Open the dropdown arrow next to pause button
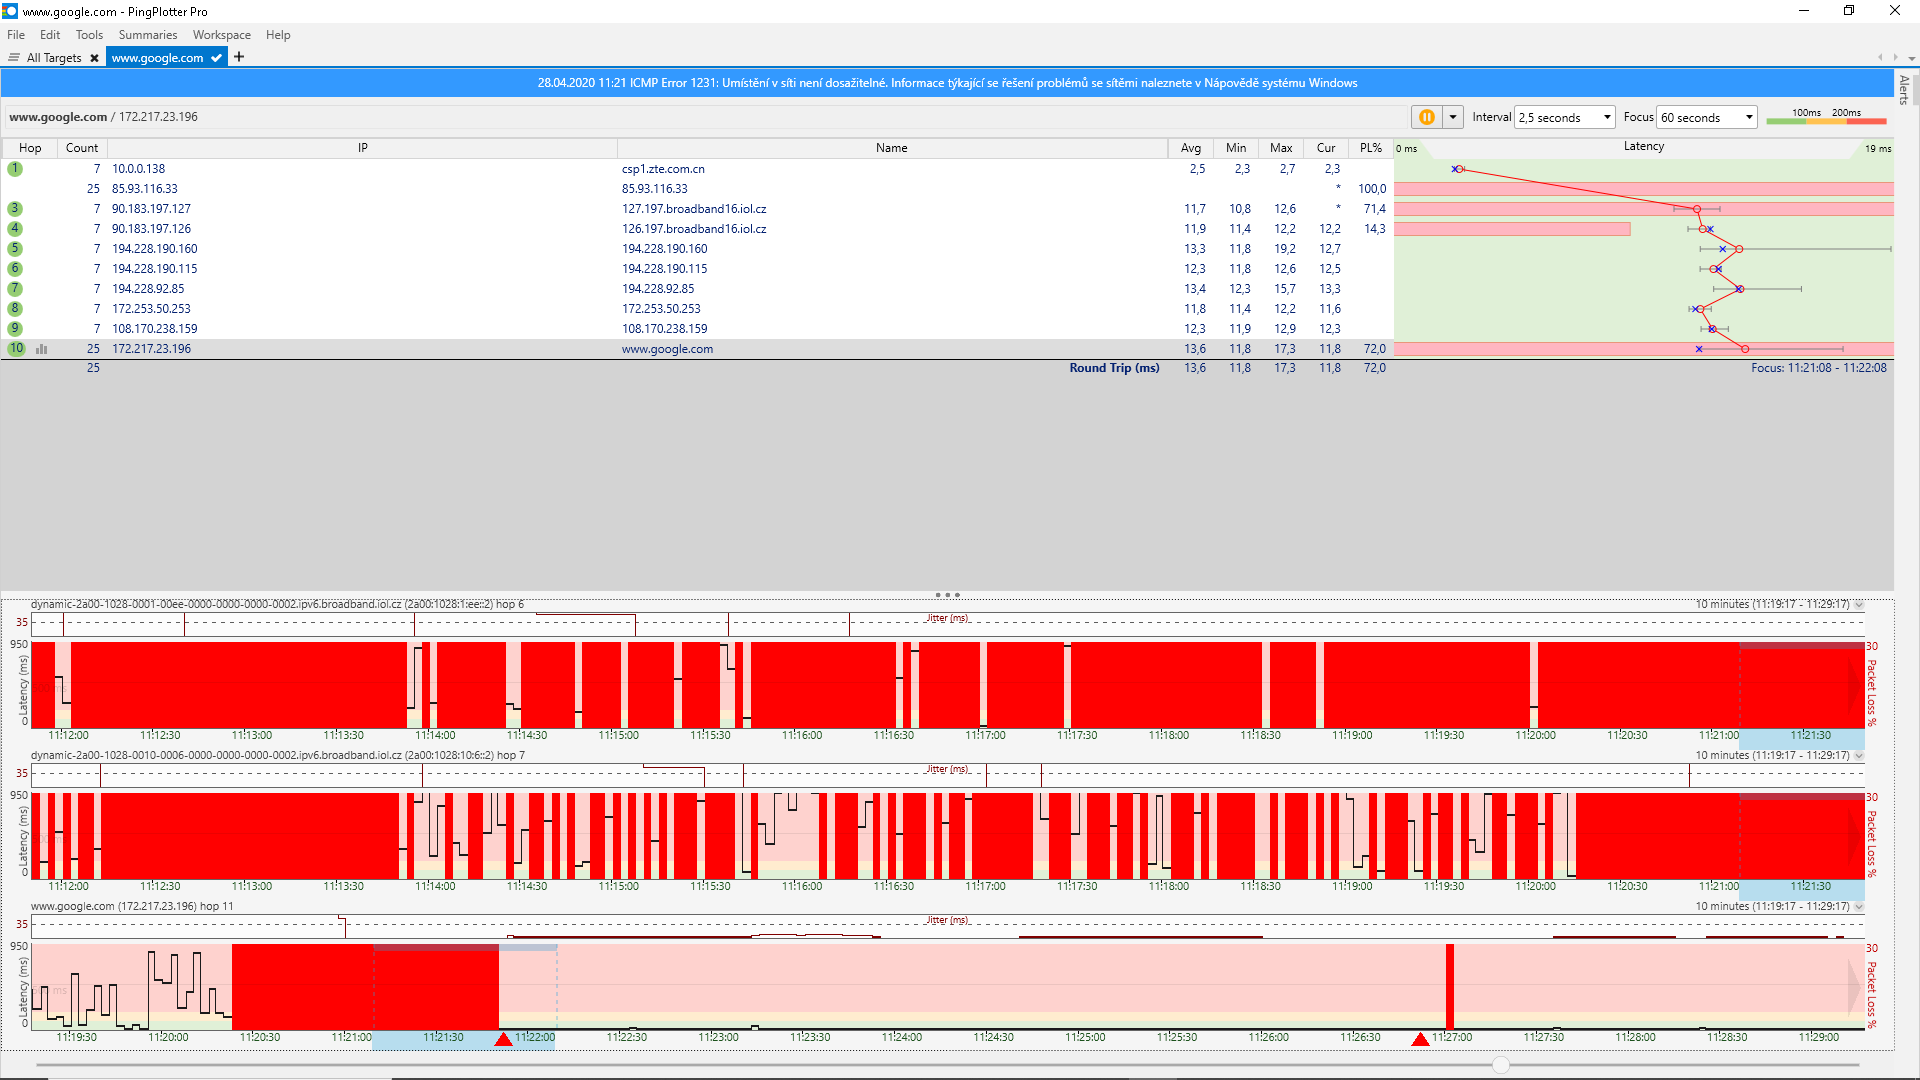 (x=1453, y=117)
